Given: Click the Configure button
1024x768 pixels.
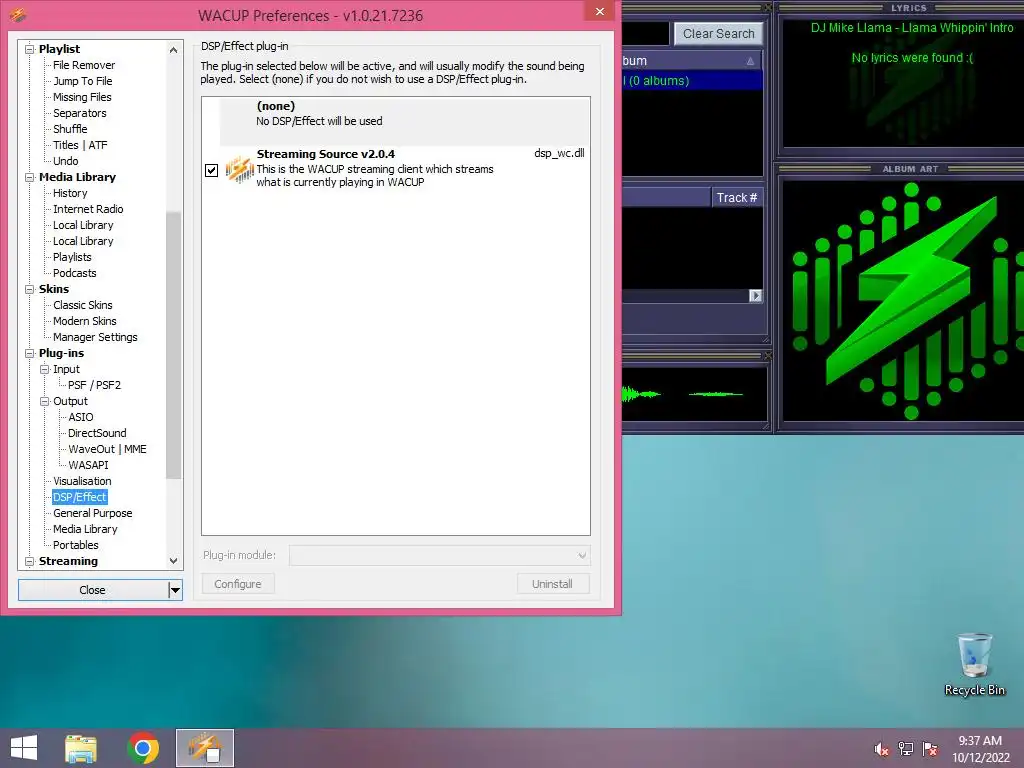Looking at the screenshot, I should pos(238,584).
